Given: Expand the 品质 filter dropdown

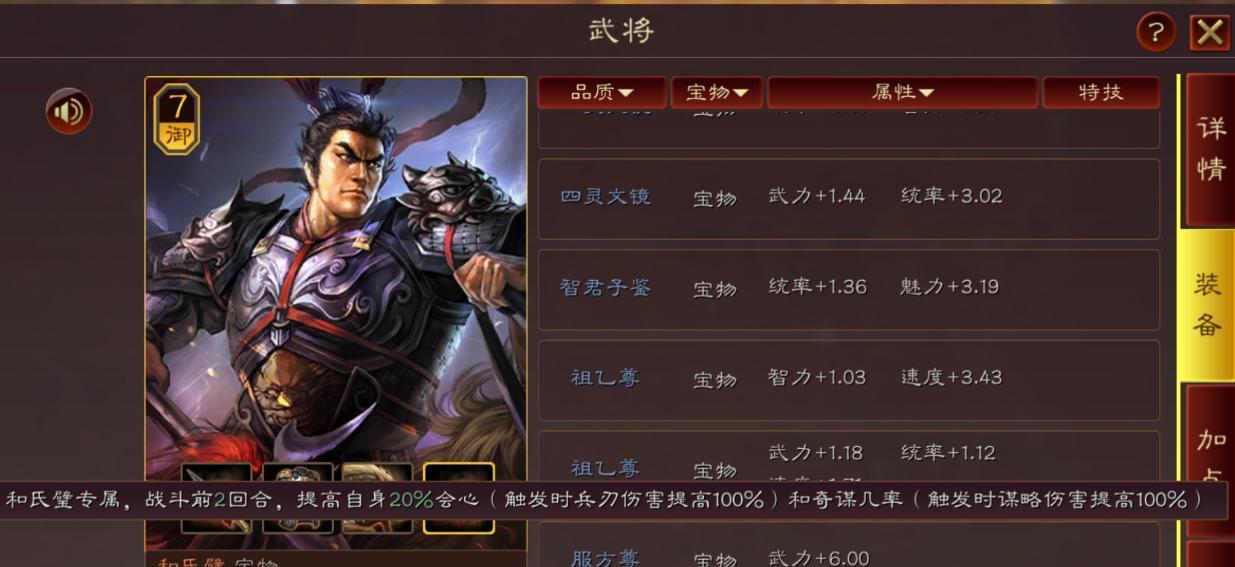Looking at the screenshot, I should (x=602, y=93).
